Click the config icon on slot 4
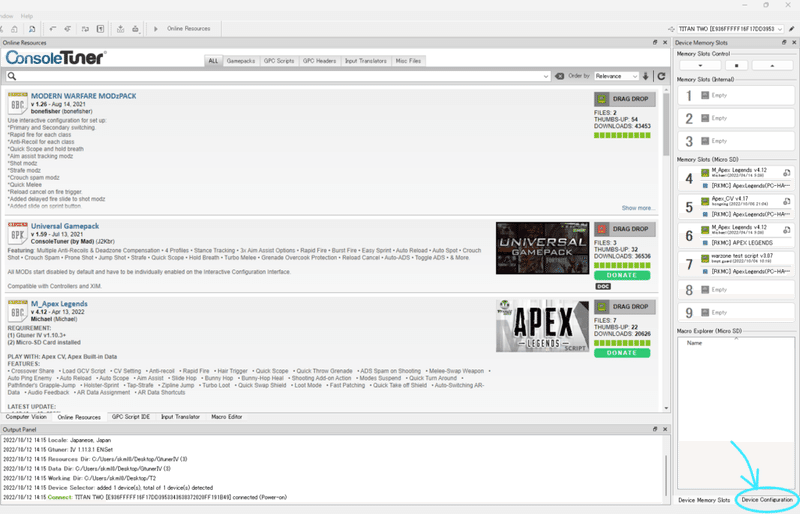 pyautogui.click(x=787, y=173)
